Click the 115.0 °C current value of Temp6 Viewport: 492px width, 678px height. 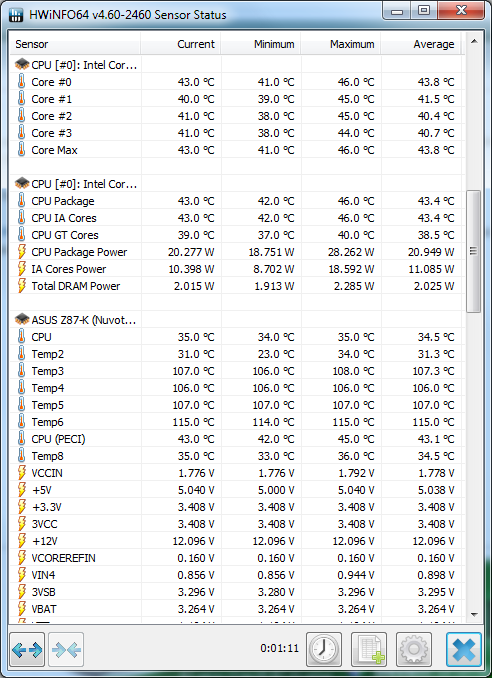click(x=193, y=422)
